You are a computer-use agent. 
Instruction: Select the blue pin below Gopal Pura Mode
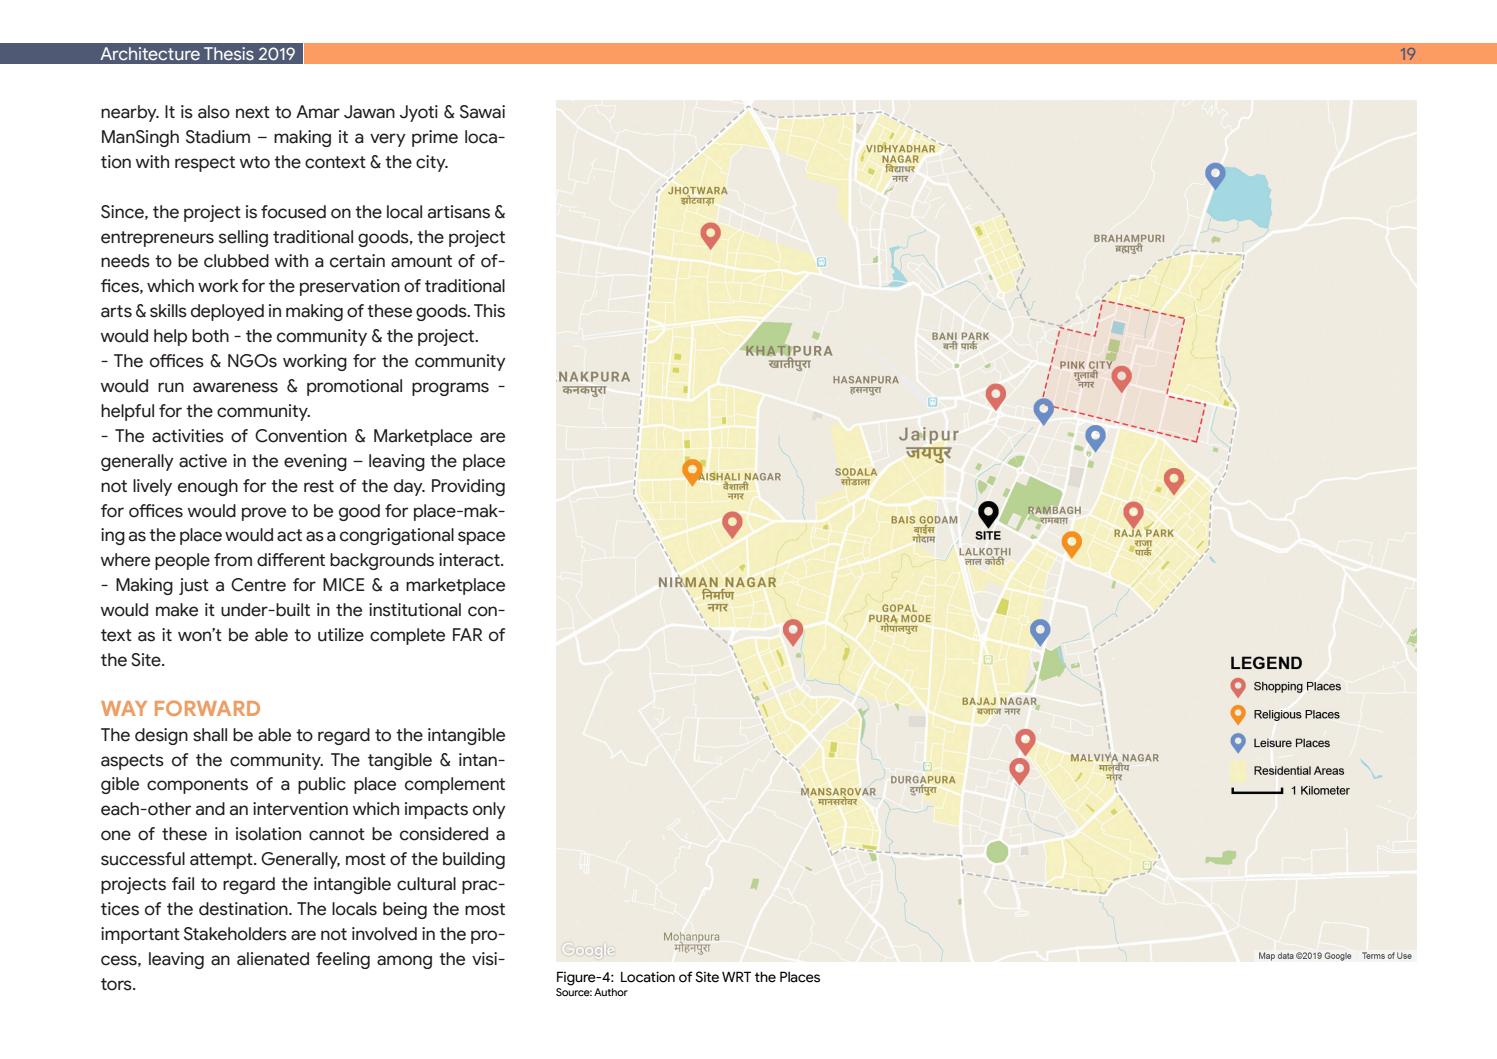click(x=1040, y=631)
